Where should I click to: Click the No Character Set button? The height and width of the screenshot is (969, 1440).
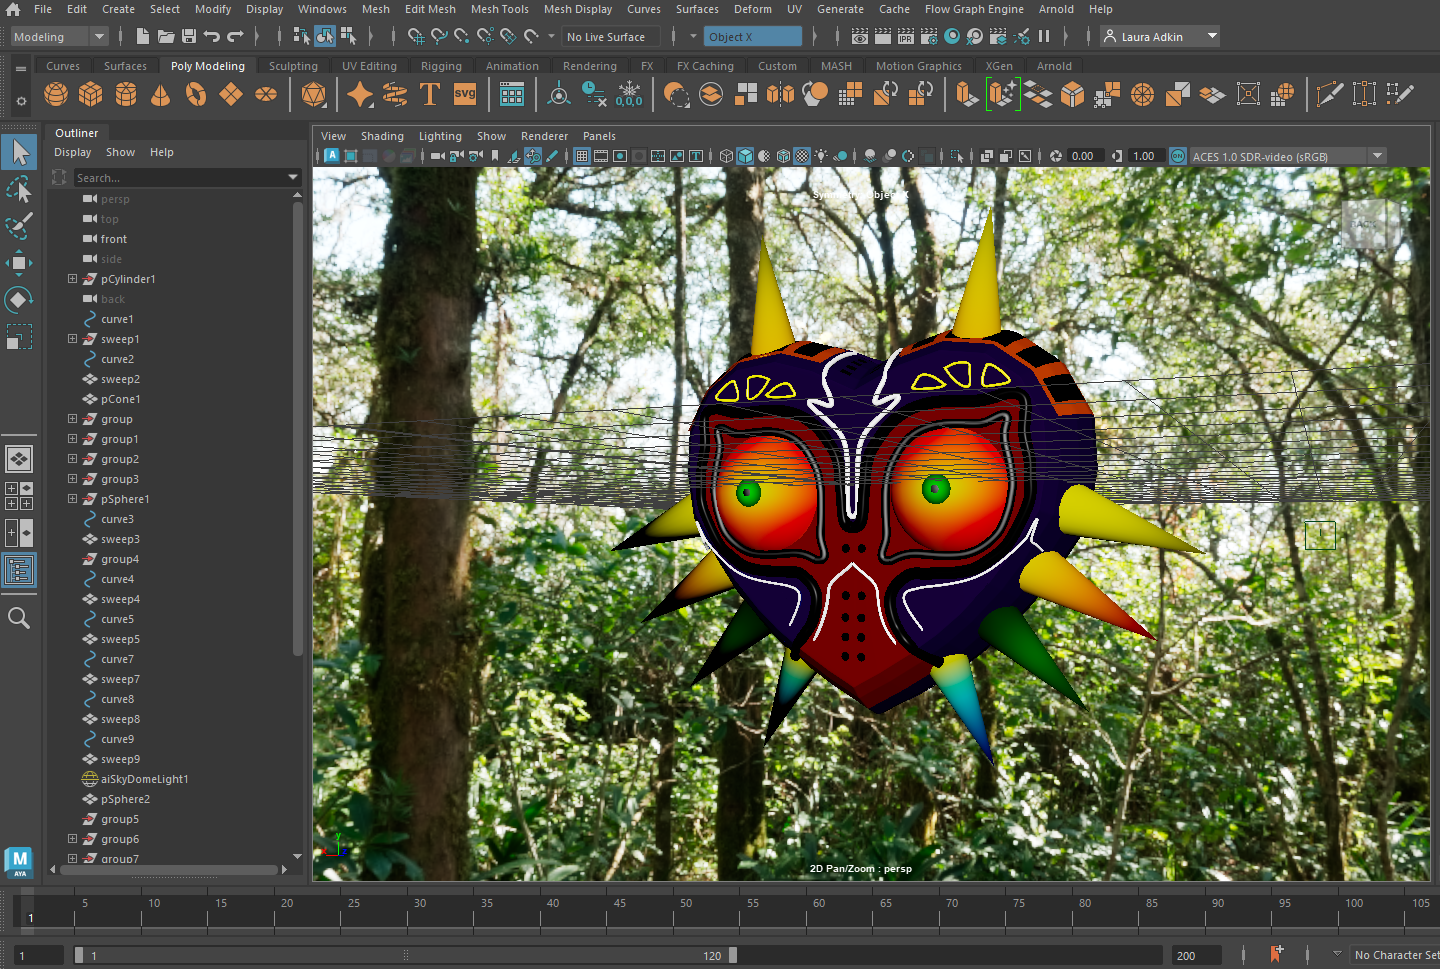click(1395, 955)
